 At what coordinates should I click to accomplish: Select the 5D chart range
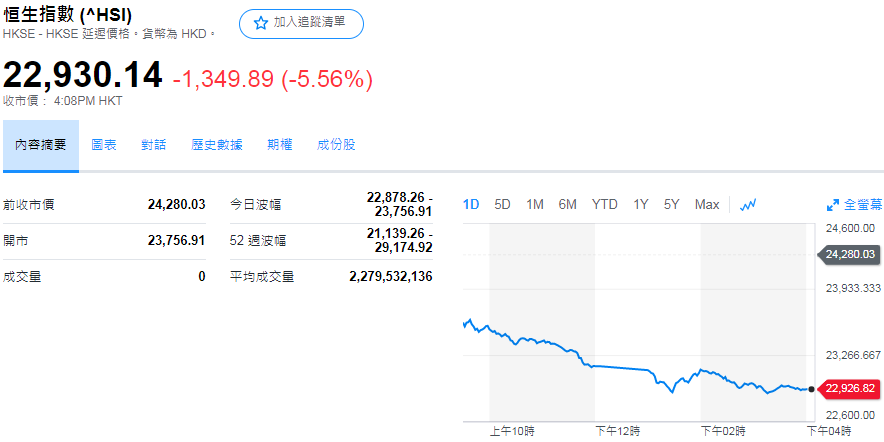click(503, 205)
